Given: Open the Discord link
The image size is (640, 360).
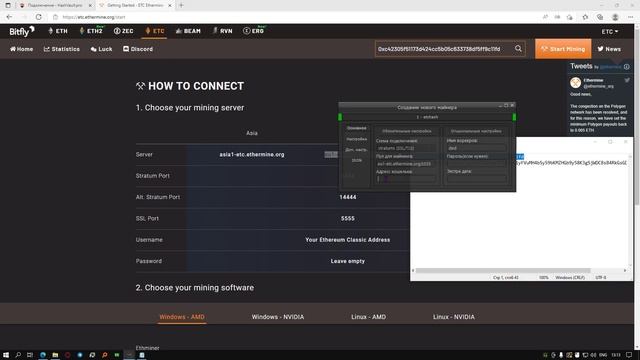Looking at the screenshot, I should click(138, 49).
